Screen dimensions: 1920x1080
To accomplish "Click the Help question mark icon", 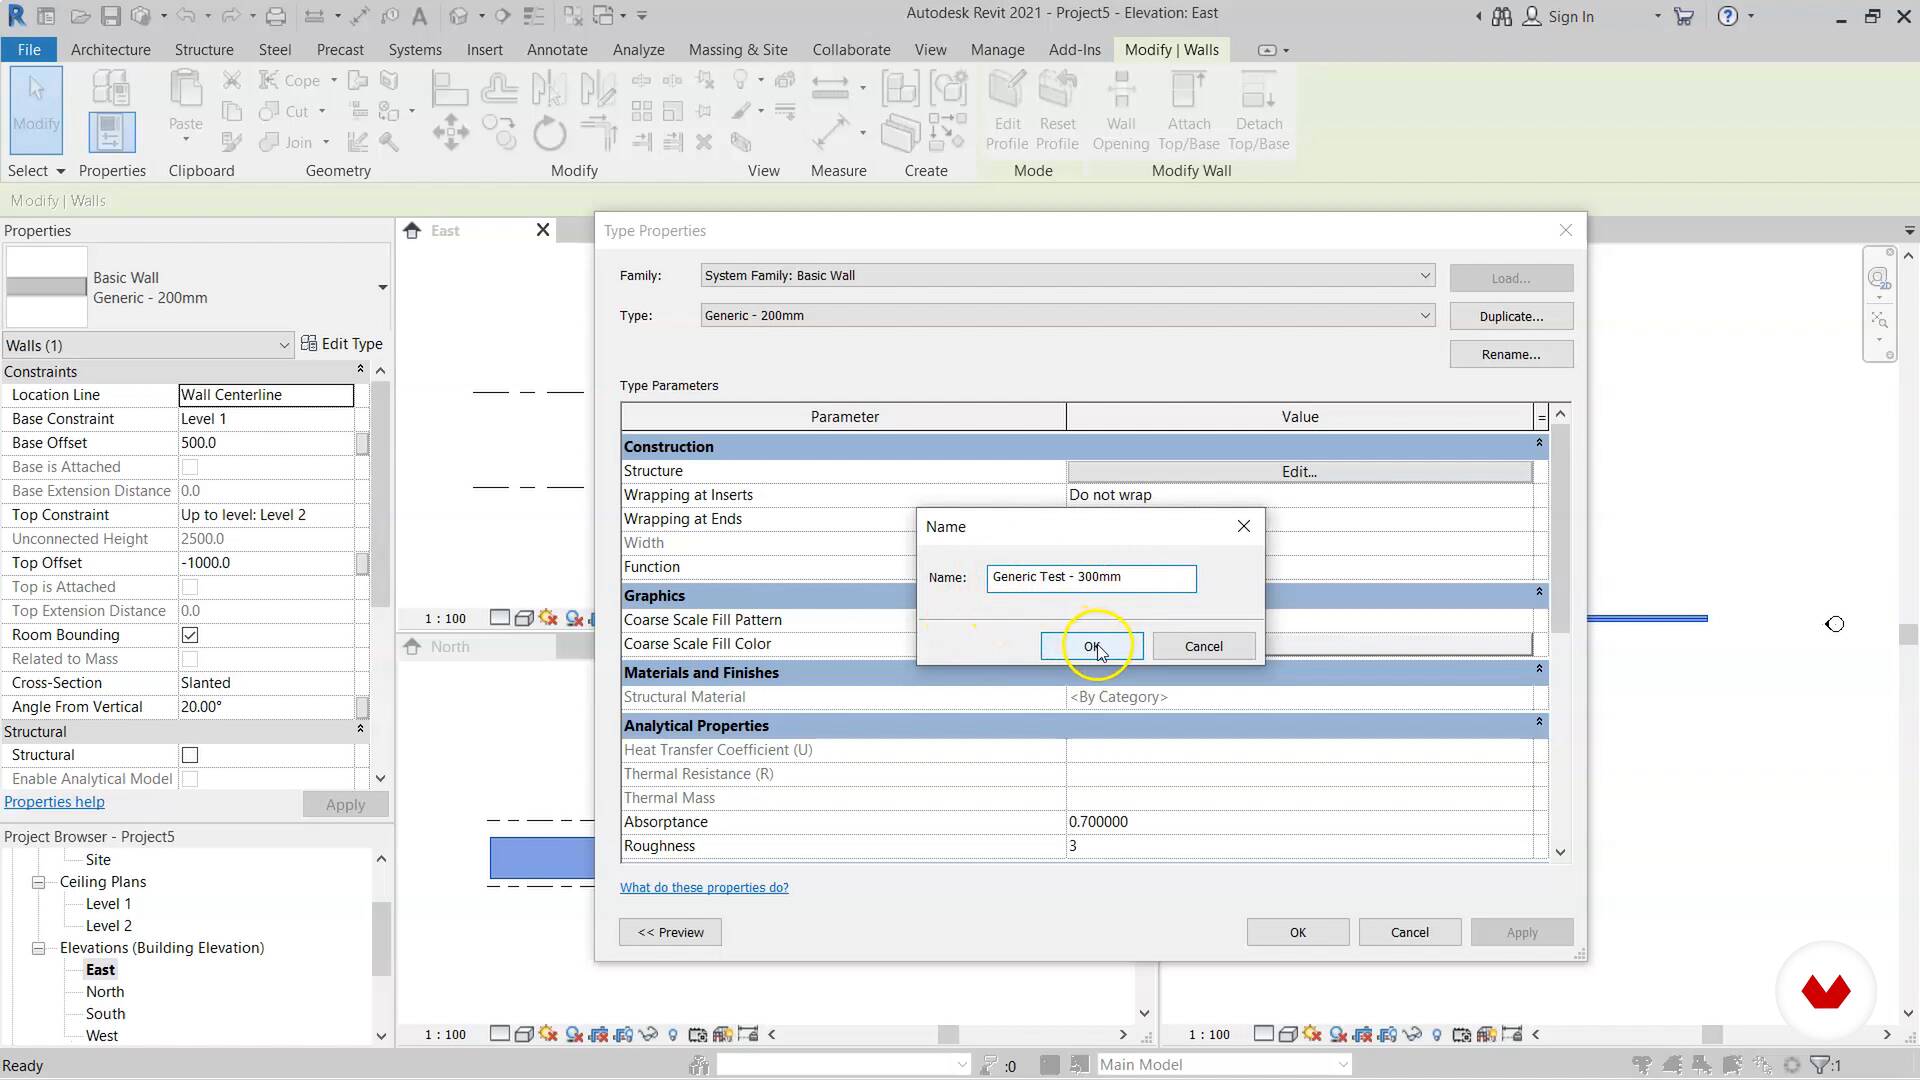I will [1728, 16].
